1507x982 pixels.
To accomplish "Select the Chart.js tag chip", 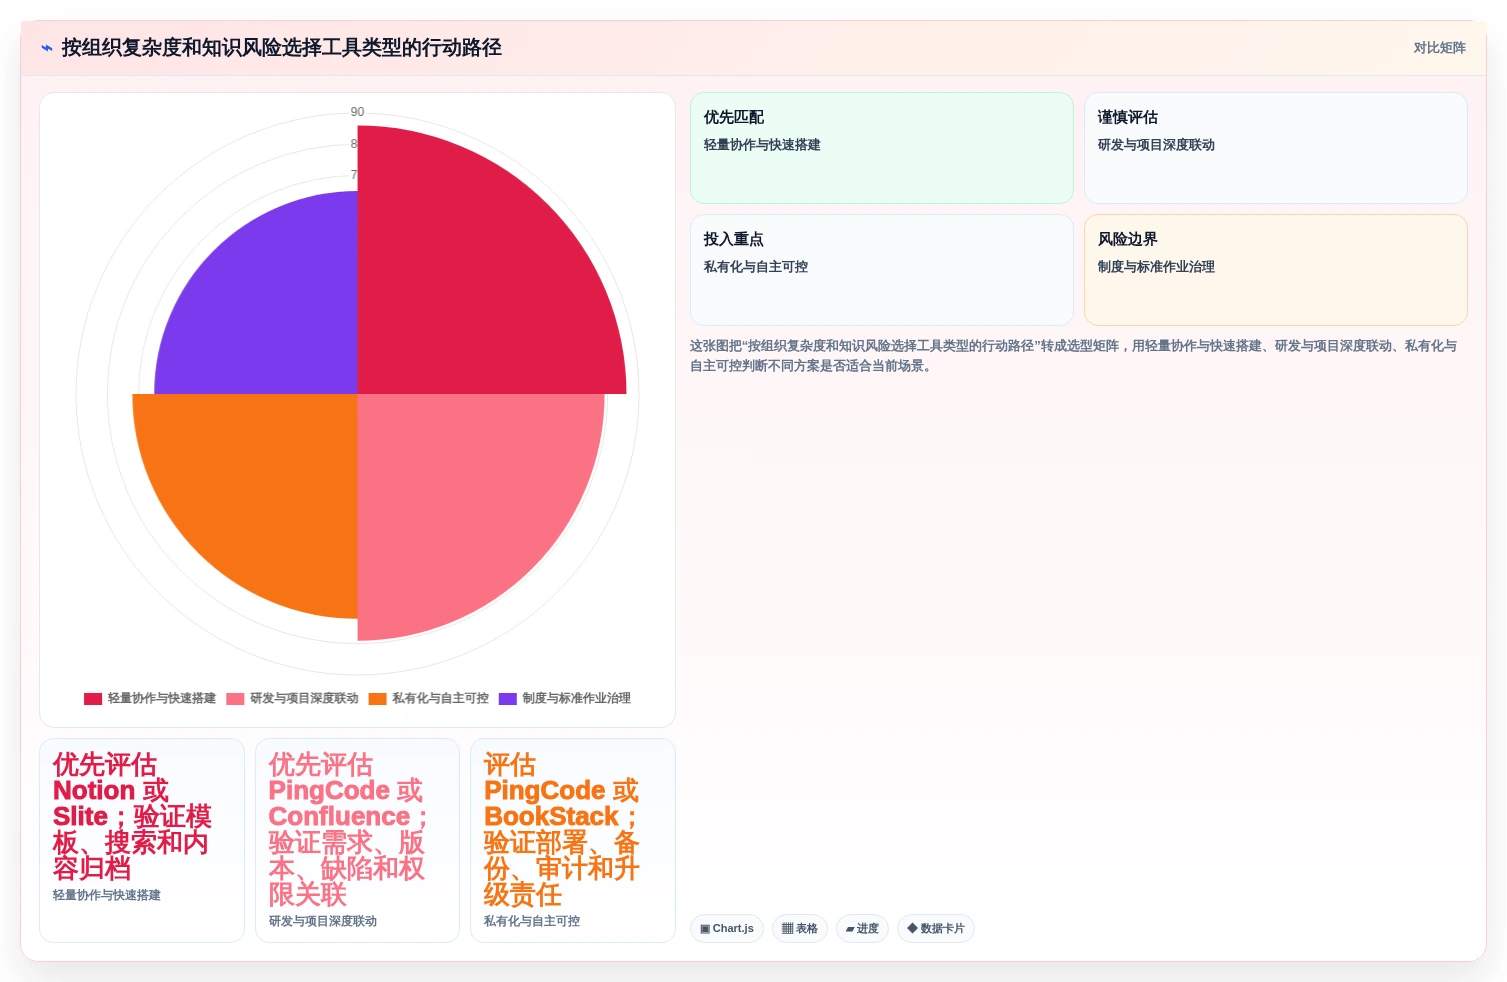I will [x=727, y=929].
